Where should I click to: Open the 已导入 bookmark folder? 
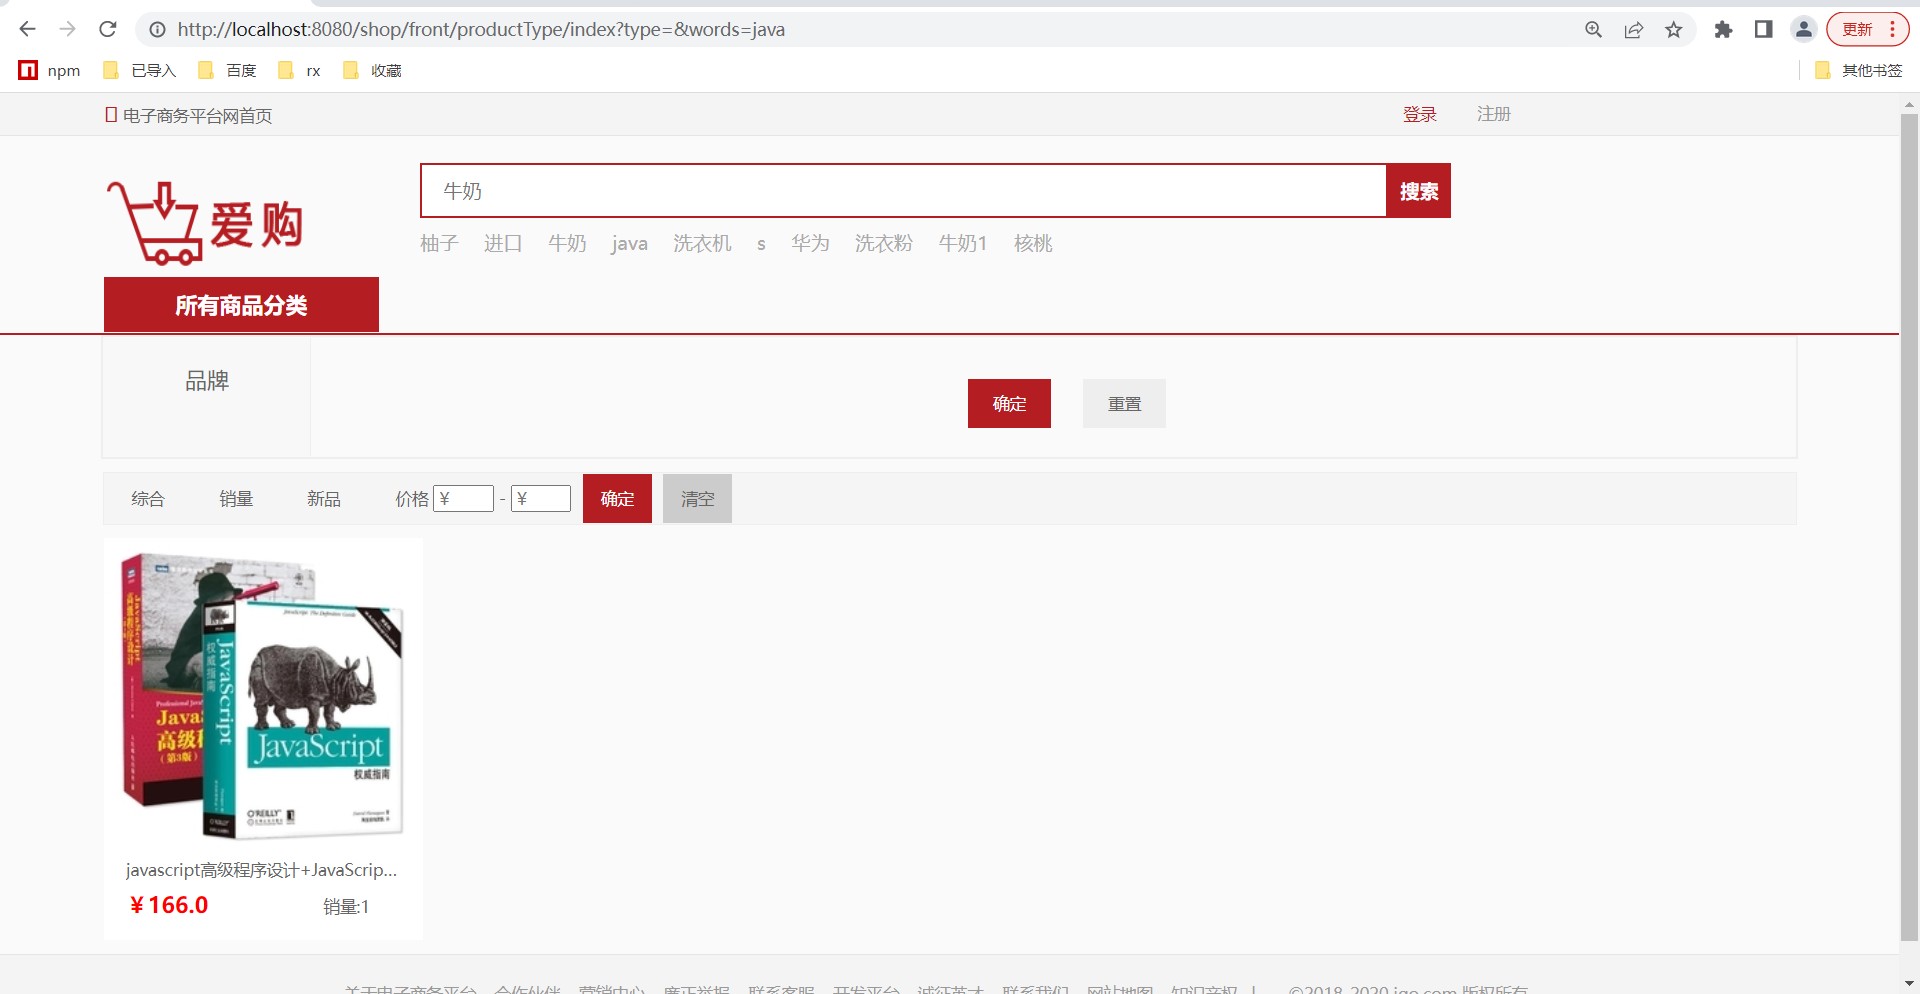140,70
